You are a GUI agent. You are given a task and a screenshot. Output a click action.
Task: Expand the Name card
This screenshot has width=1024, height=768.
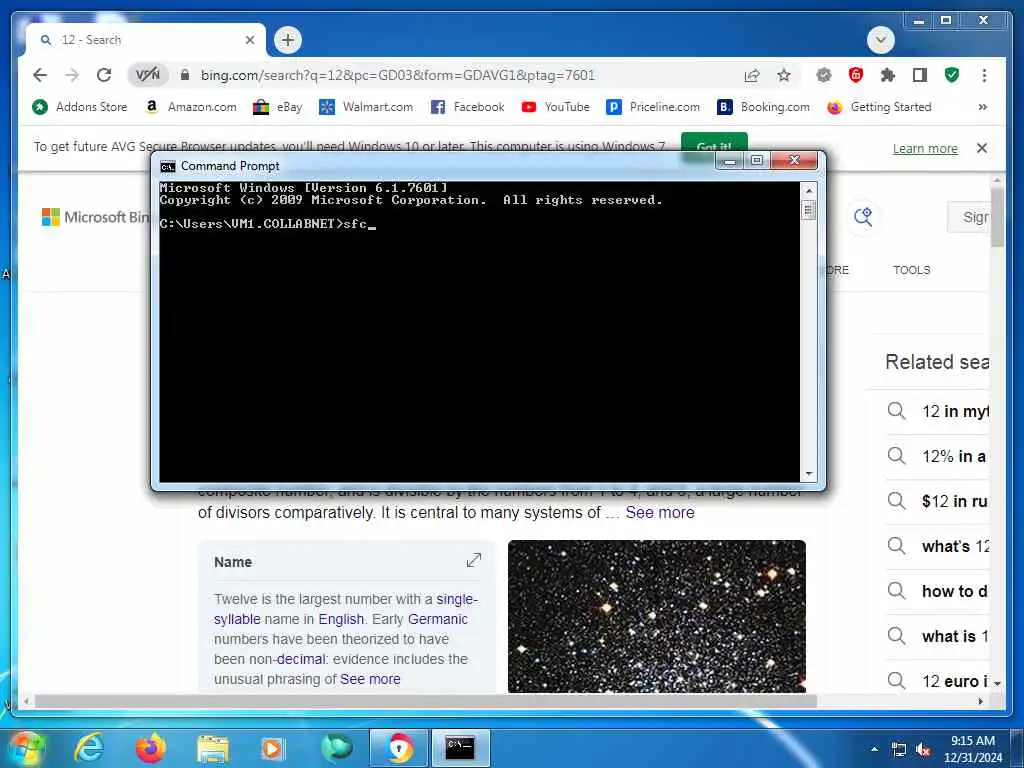coord(473,560)
